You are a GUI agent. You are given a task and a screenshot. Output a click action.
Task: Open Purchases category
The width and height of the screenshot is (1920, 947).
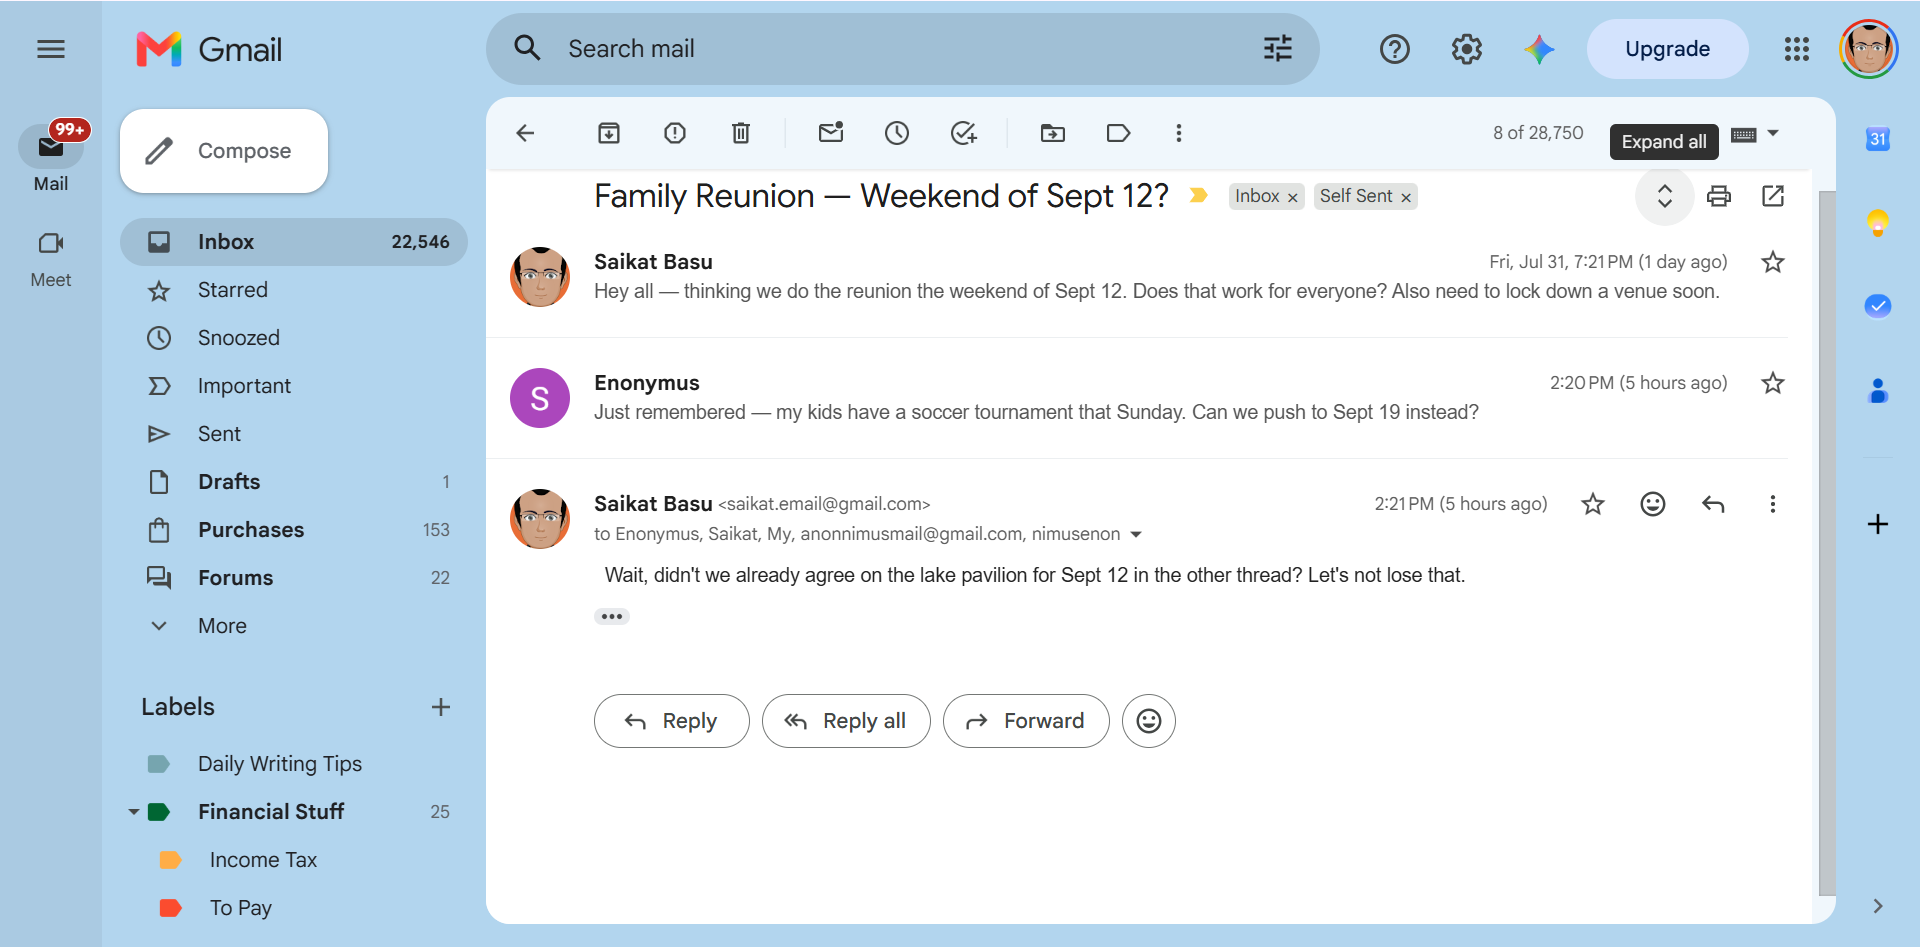[x=294, y=530]
